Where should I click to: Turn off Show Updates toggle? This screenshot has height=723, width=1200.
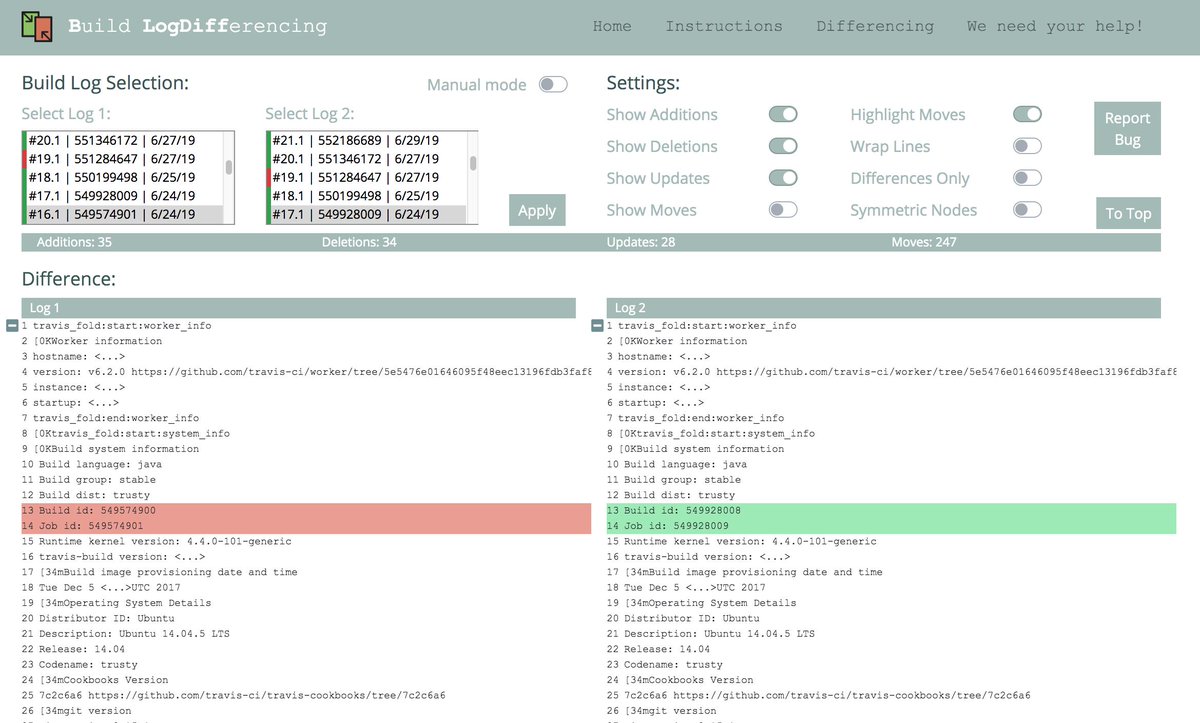783,178
